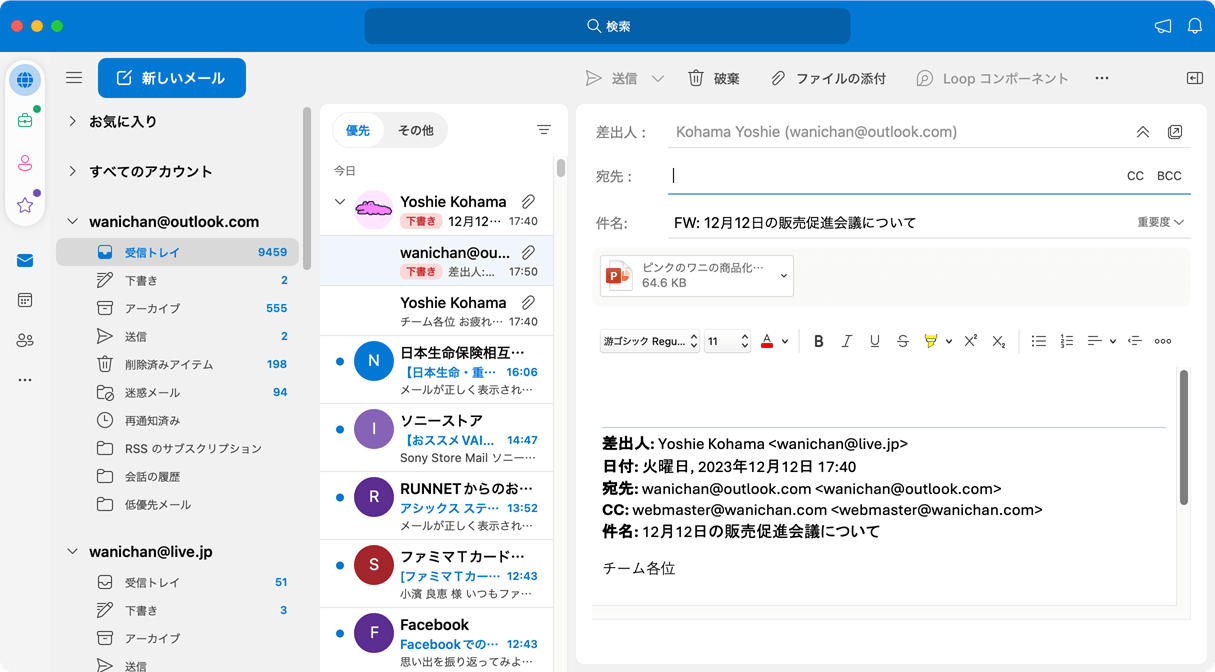
Task: Open the toolbar more options ellipsis
Action: [x=1102, y=78]
